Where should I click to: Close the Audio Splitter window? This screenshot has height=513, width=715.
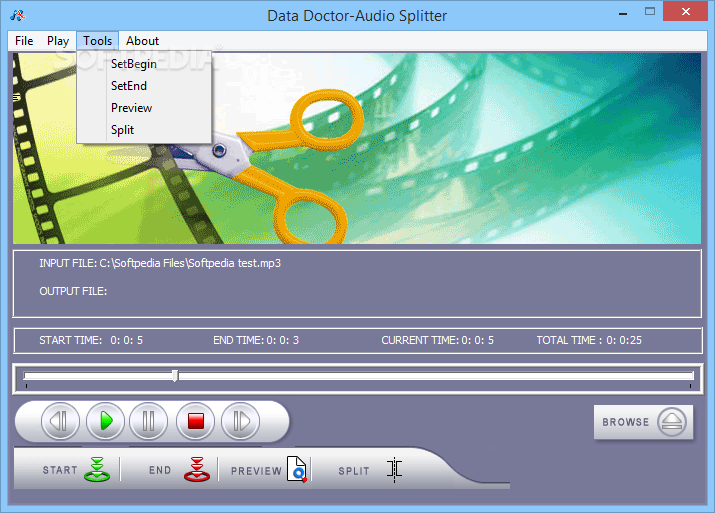[686, 12]
